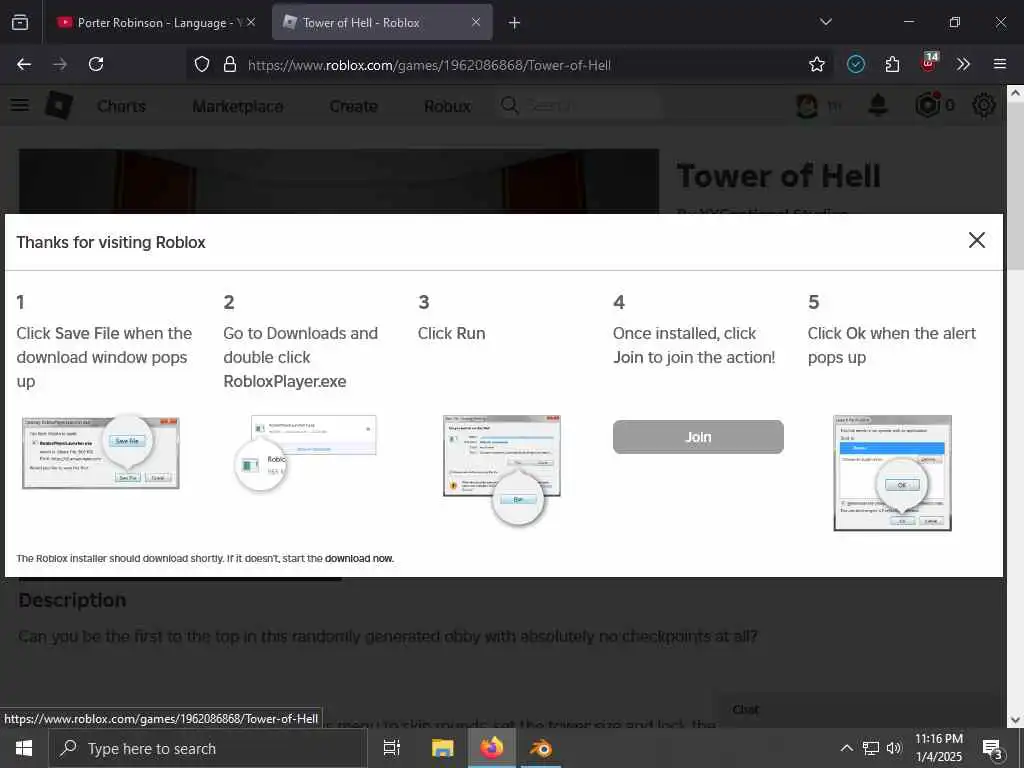Go back with the browser back arrow
The width and height of the screenshot is (1024, 768).
click(24, 64)
